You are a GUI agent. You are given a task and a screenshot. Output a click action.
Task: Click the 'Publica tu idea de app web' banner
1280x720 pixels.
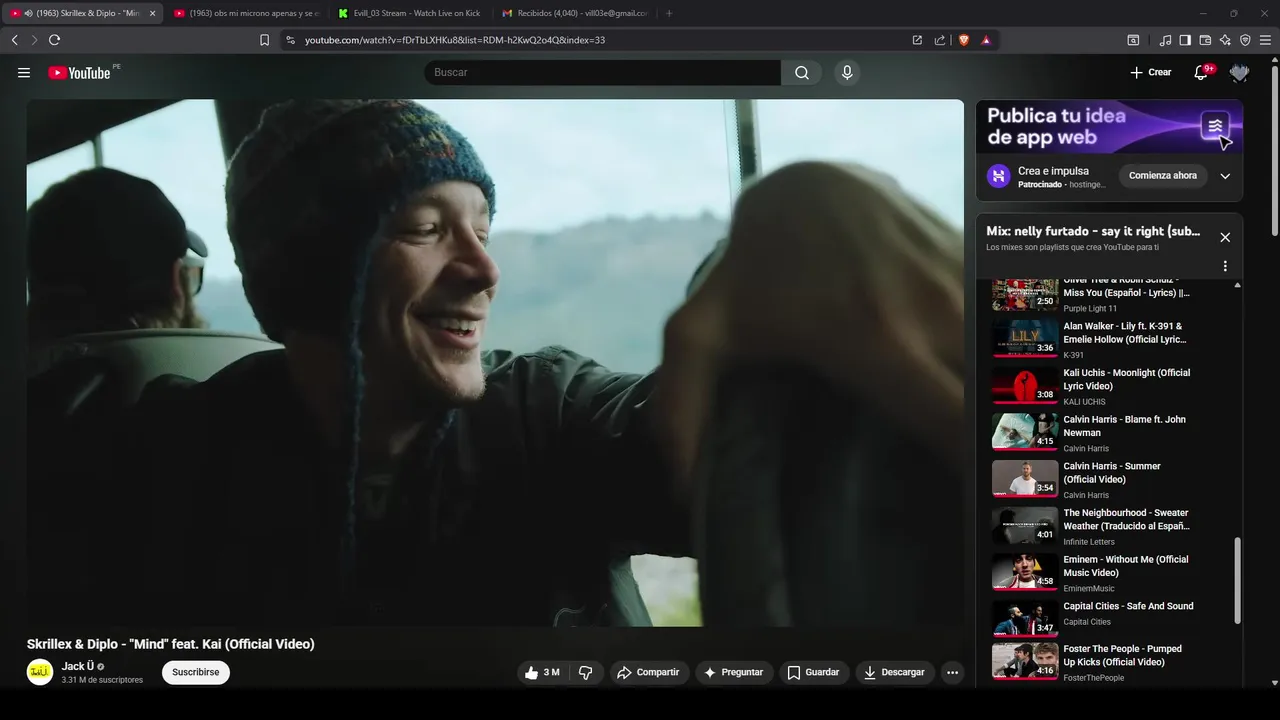1109,127
